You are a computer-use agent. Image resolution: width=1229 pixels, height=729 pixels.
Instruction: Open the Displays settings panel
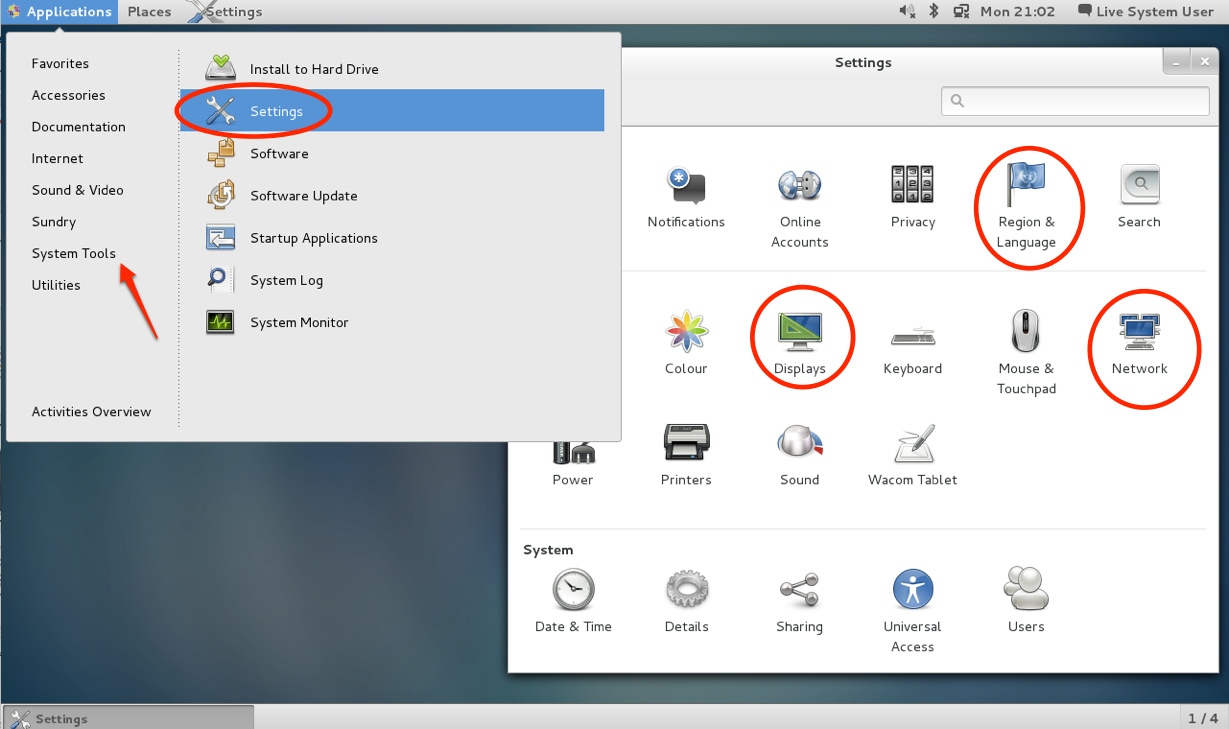point(799,344)
